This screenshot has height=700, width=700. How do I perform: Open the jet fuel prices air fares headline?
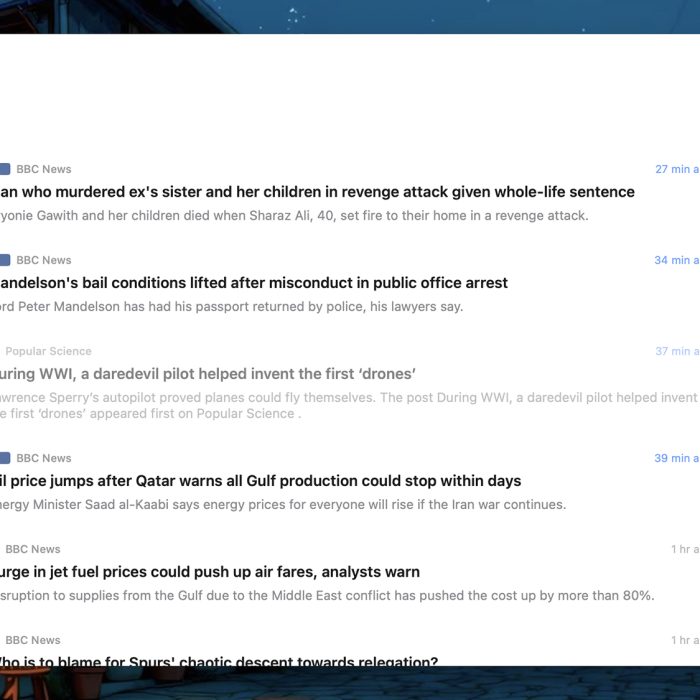click(210, 572)
